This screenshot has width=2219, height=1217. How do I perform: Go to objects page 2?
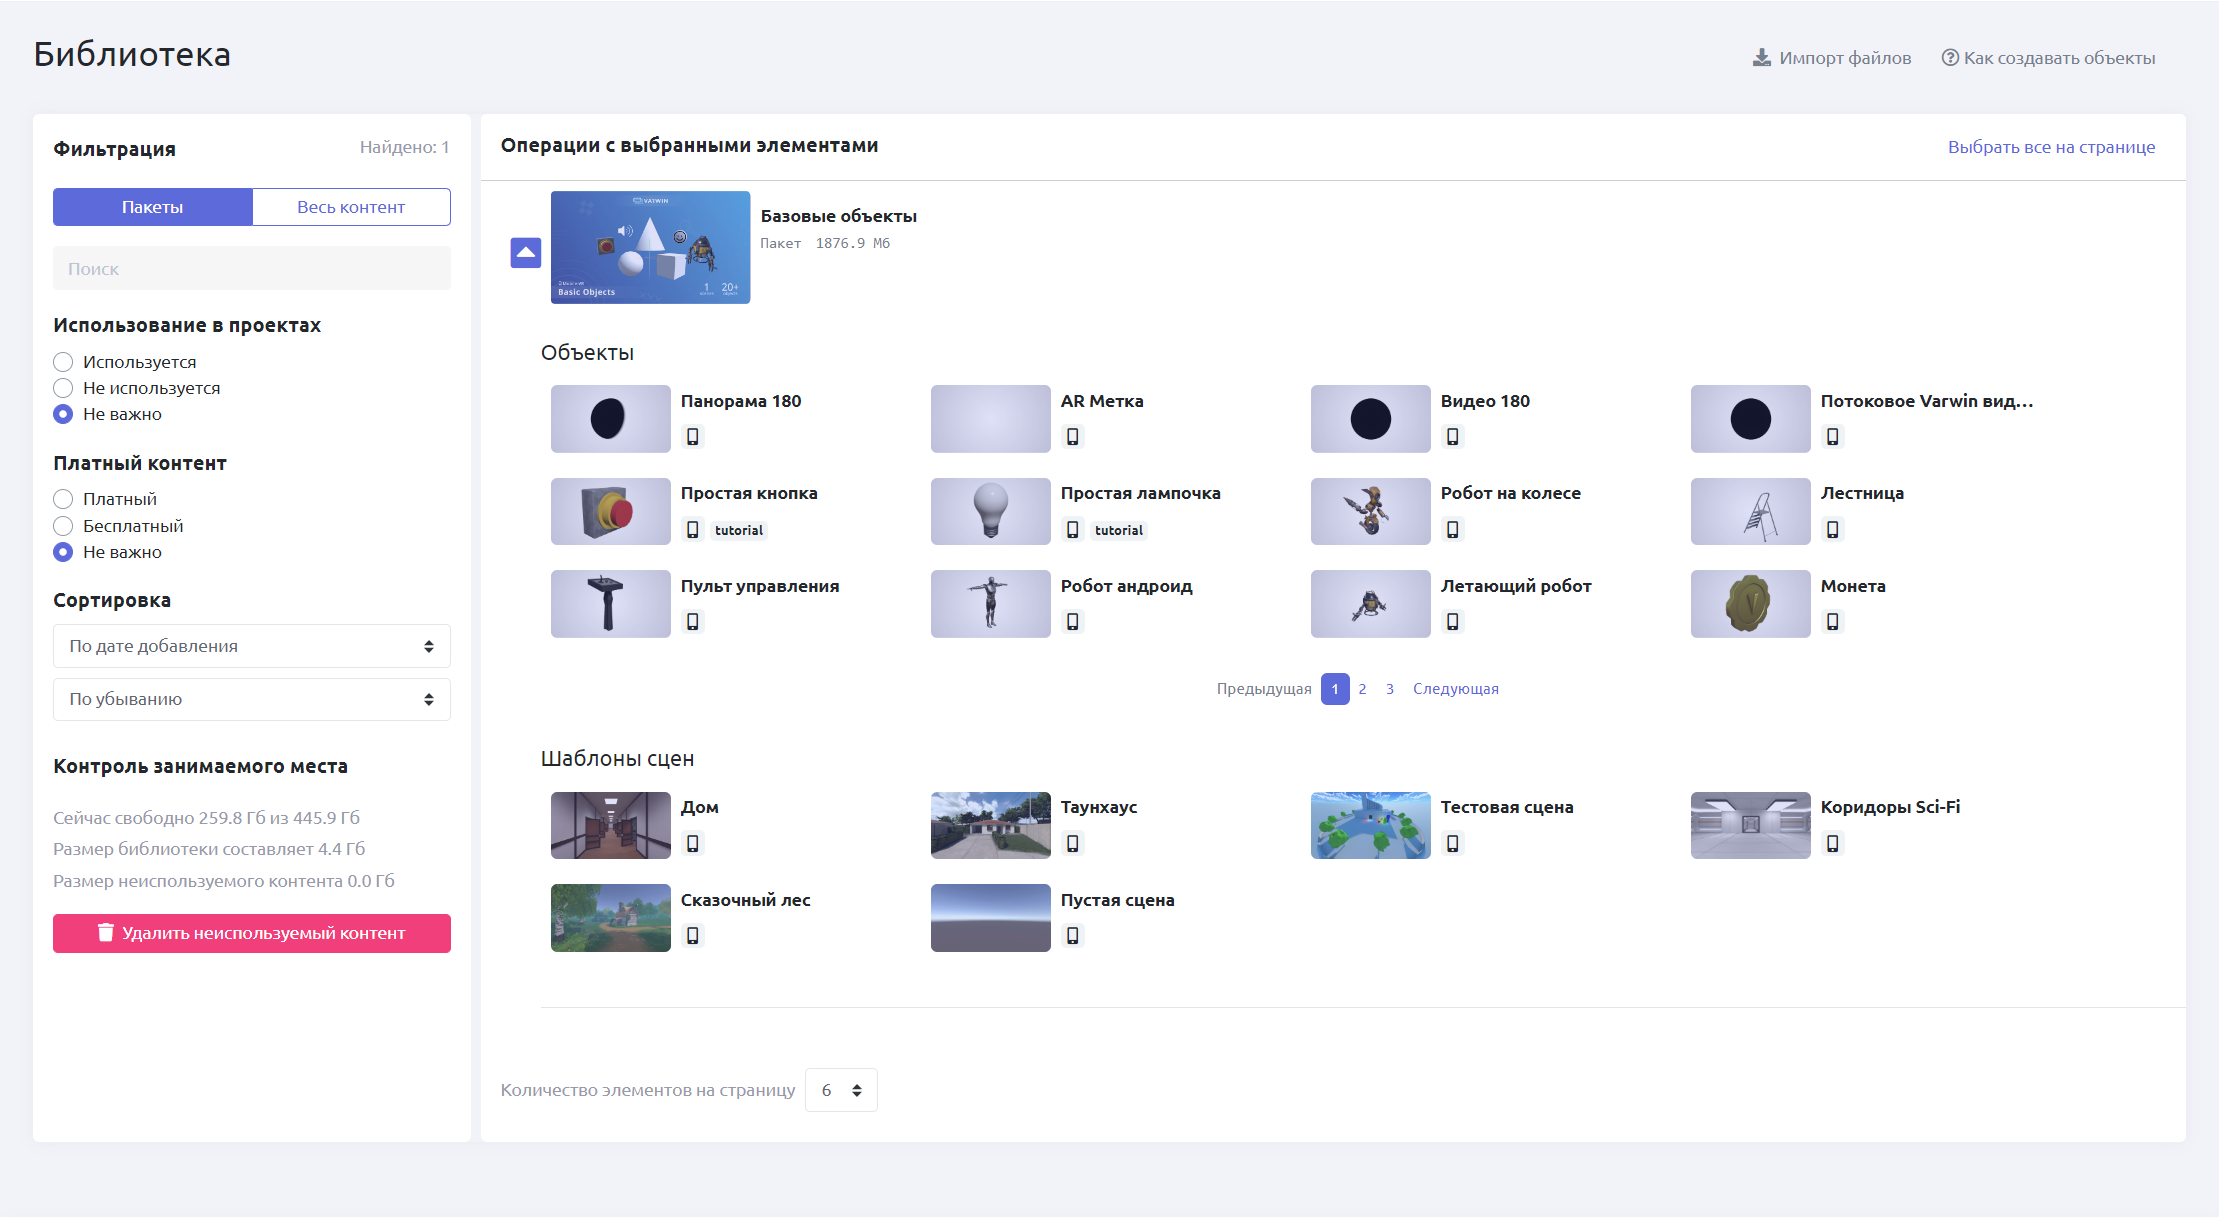1362,689
